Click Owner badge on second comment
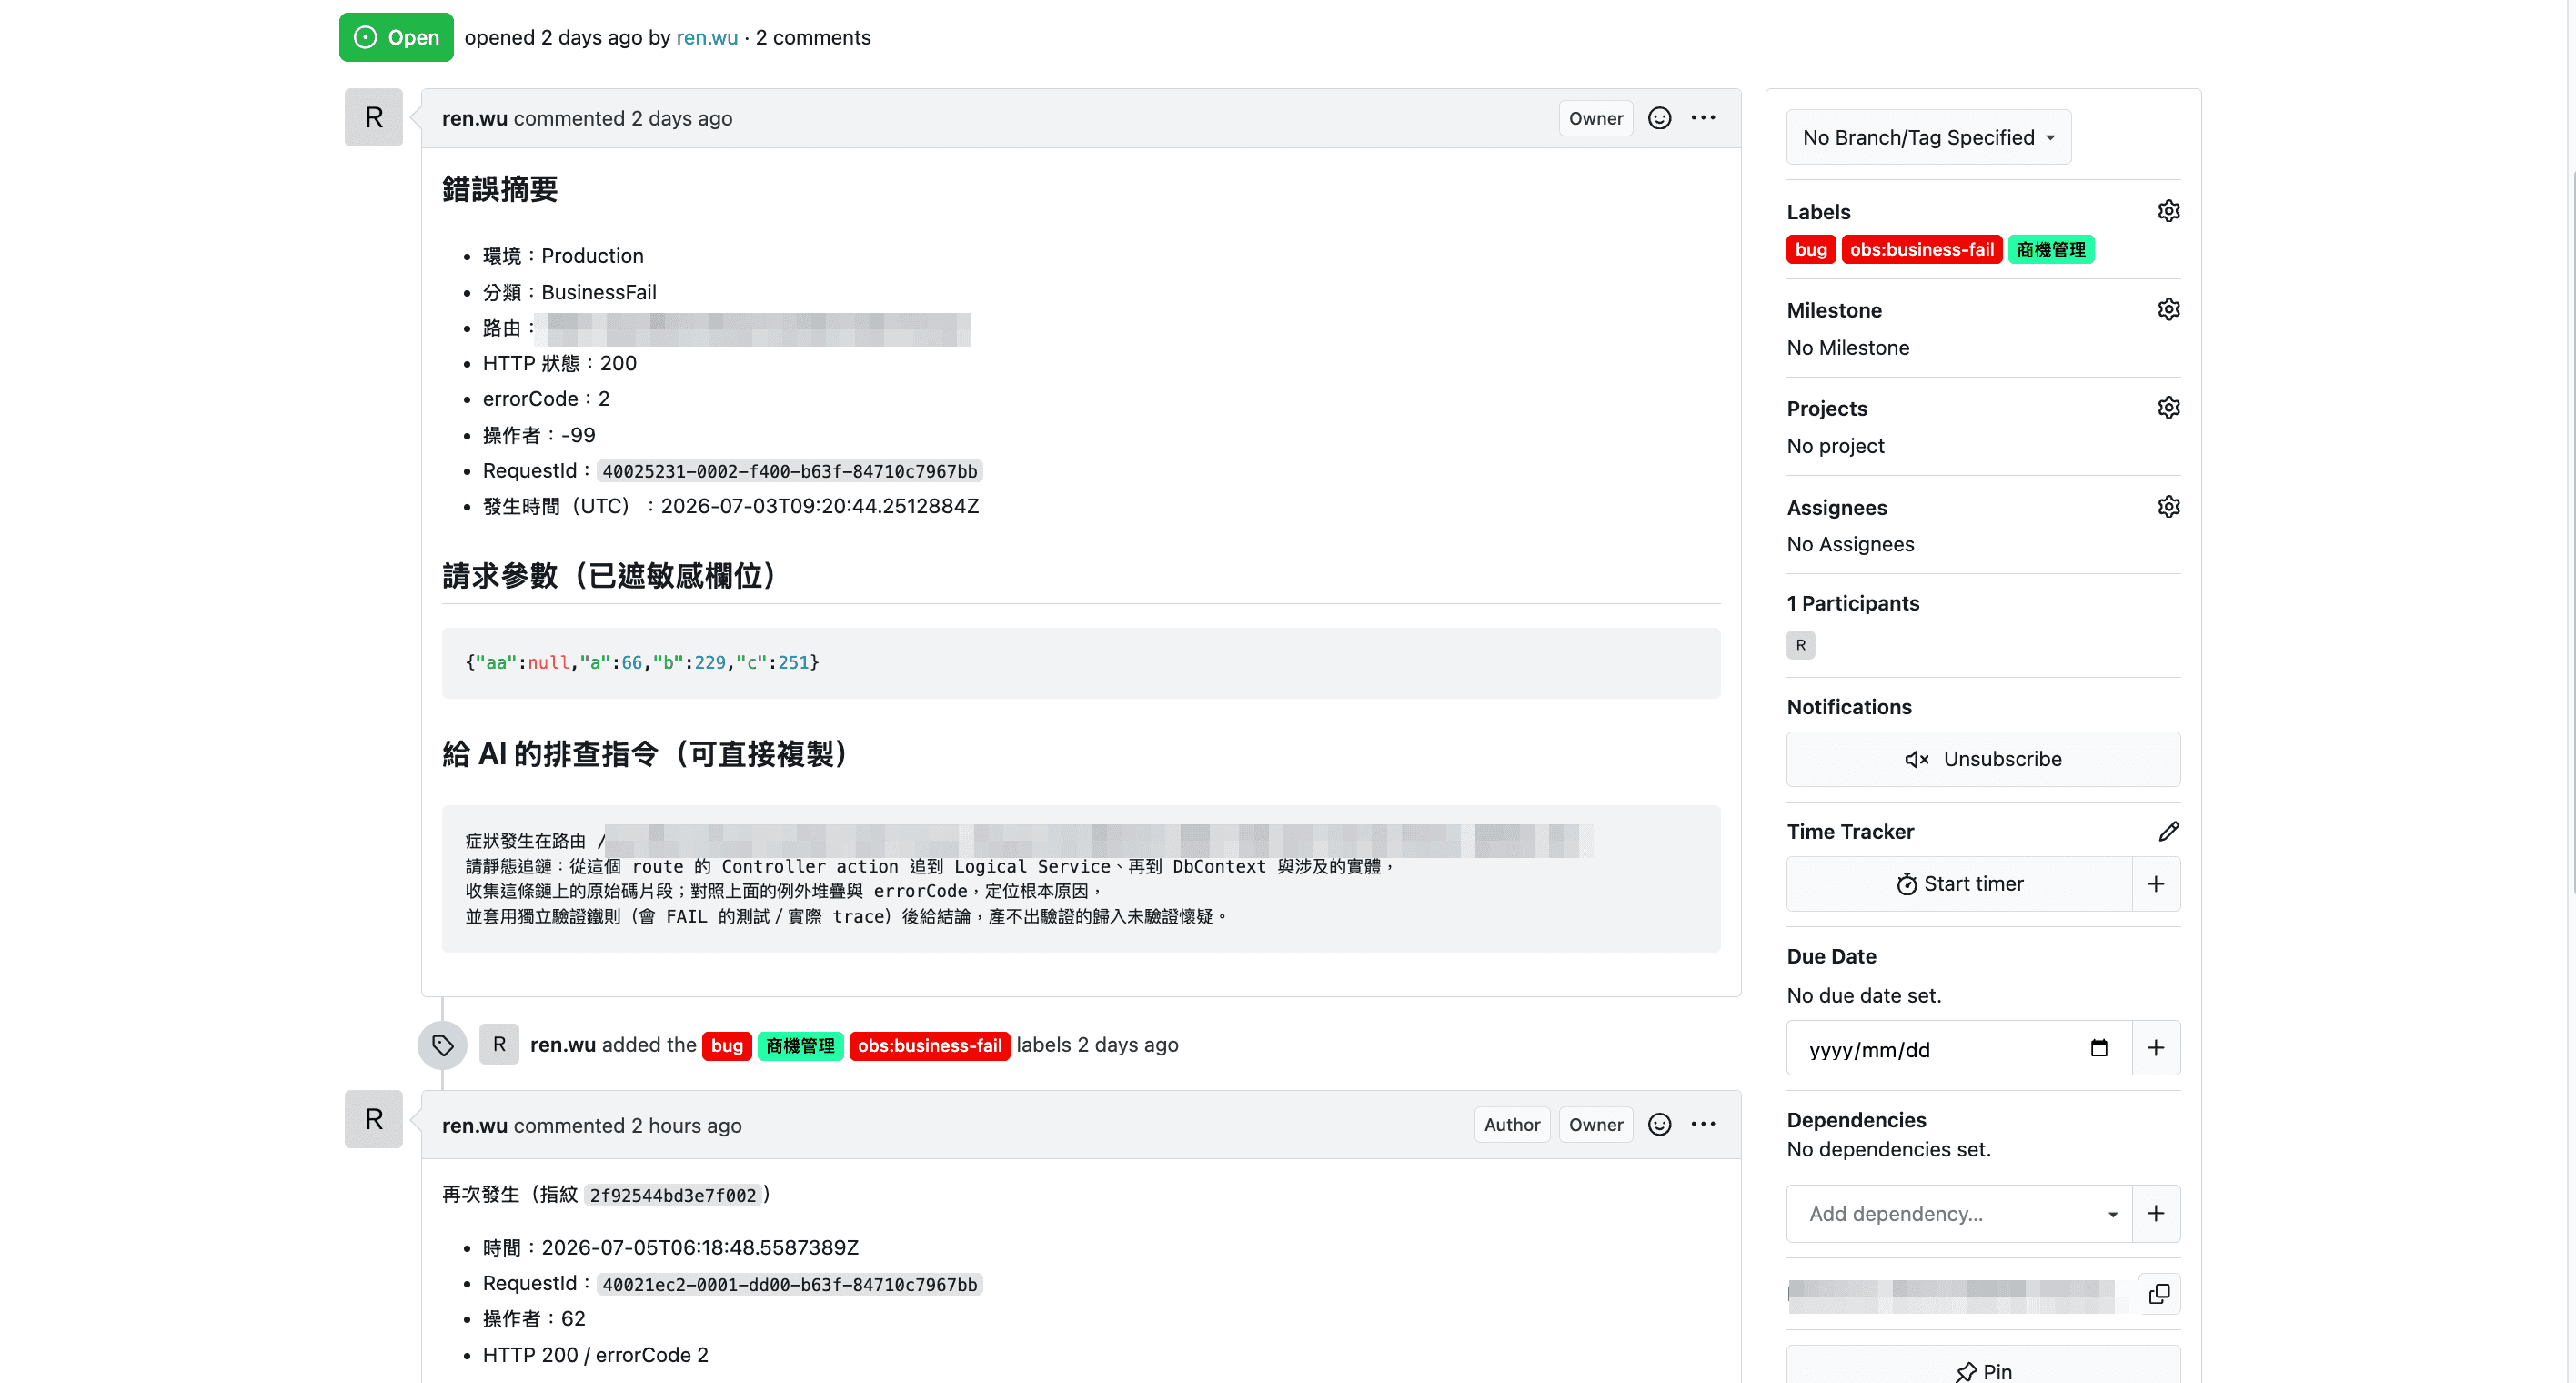The height and width of the screenshot is (1383, 2576). coord(1595,1125)
